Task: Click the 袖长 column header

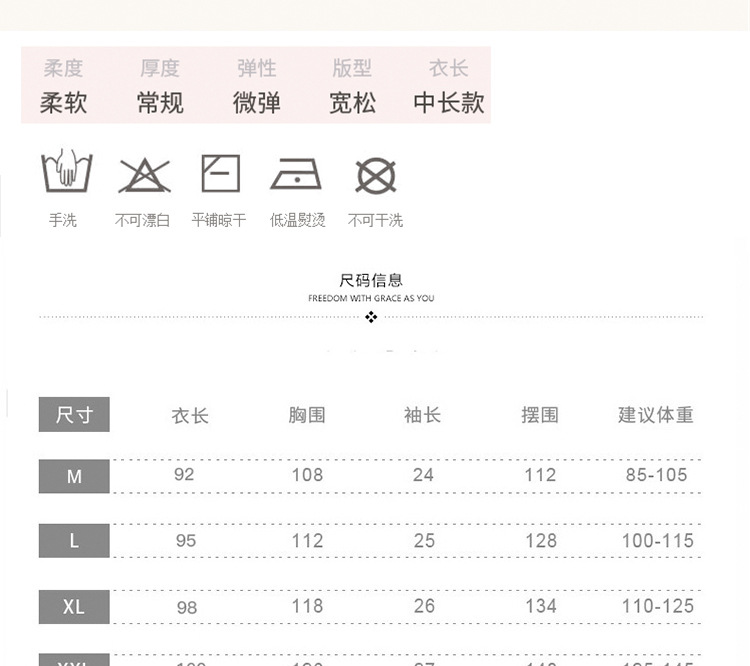Action: point(423,415)
